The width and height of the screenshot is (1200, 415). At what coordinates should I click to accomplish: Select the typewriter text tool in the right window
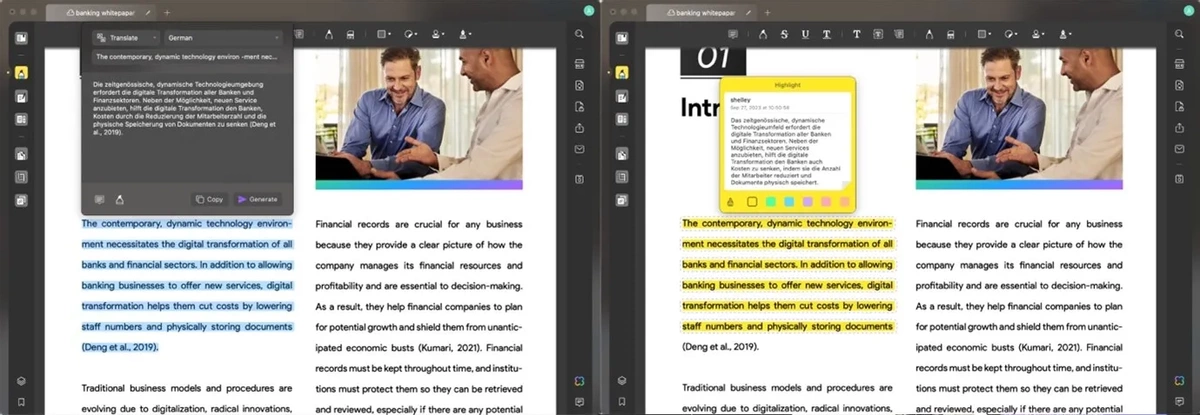857,34
